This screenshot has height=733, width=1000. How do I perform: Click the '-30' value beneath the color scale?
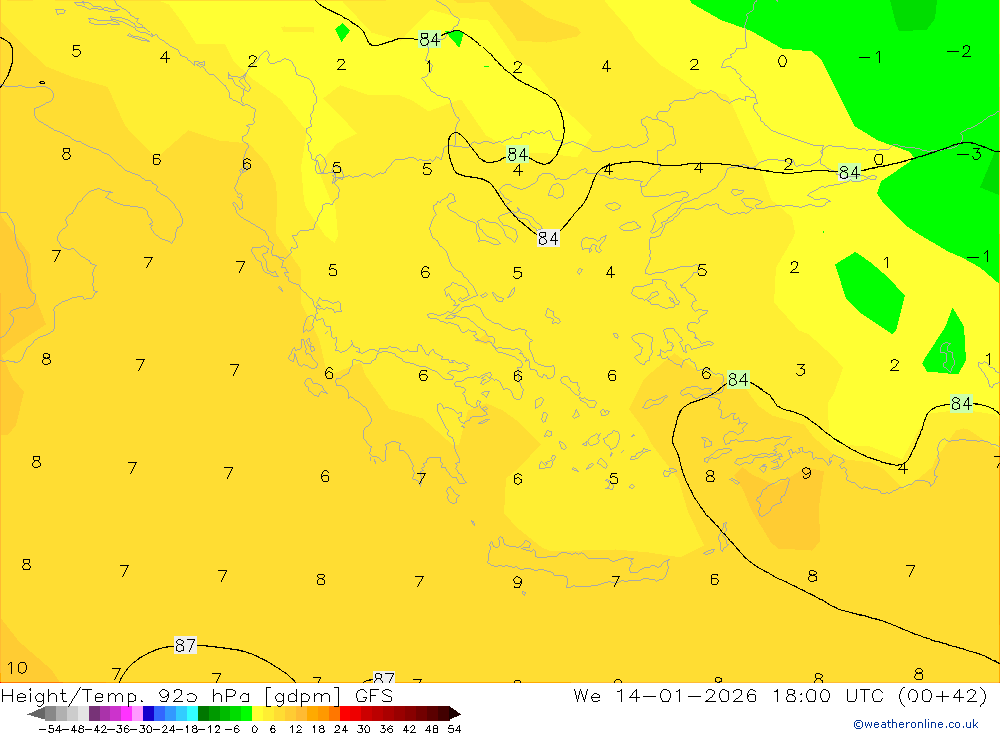[x=143, y=729]
